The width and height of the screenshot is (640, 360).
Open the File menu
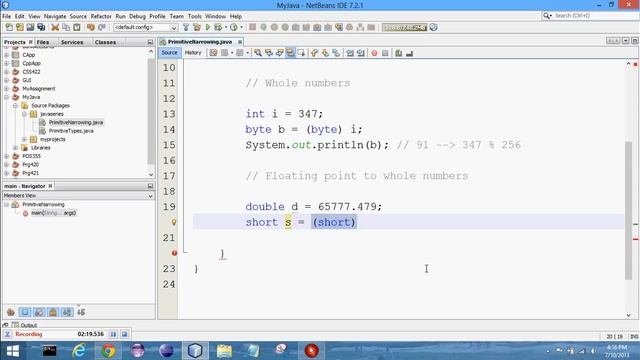pos(7,16)
